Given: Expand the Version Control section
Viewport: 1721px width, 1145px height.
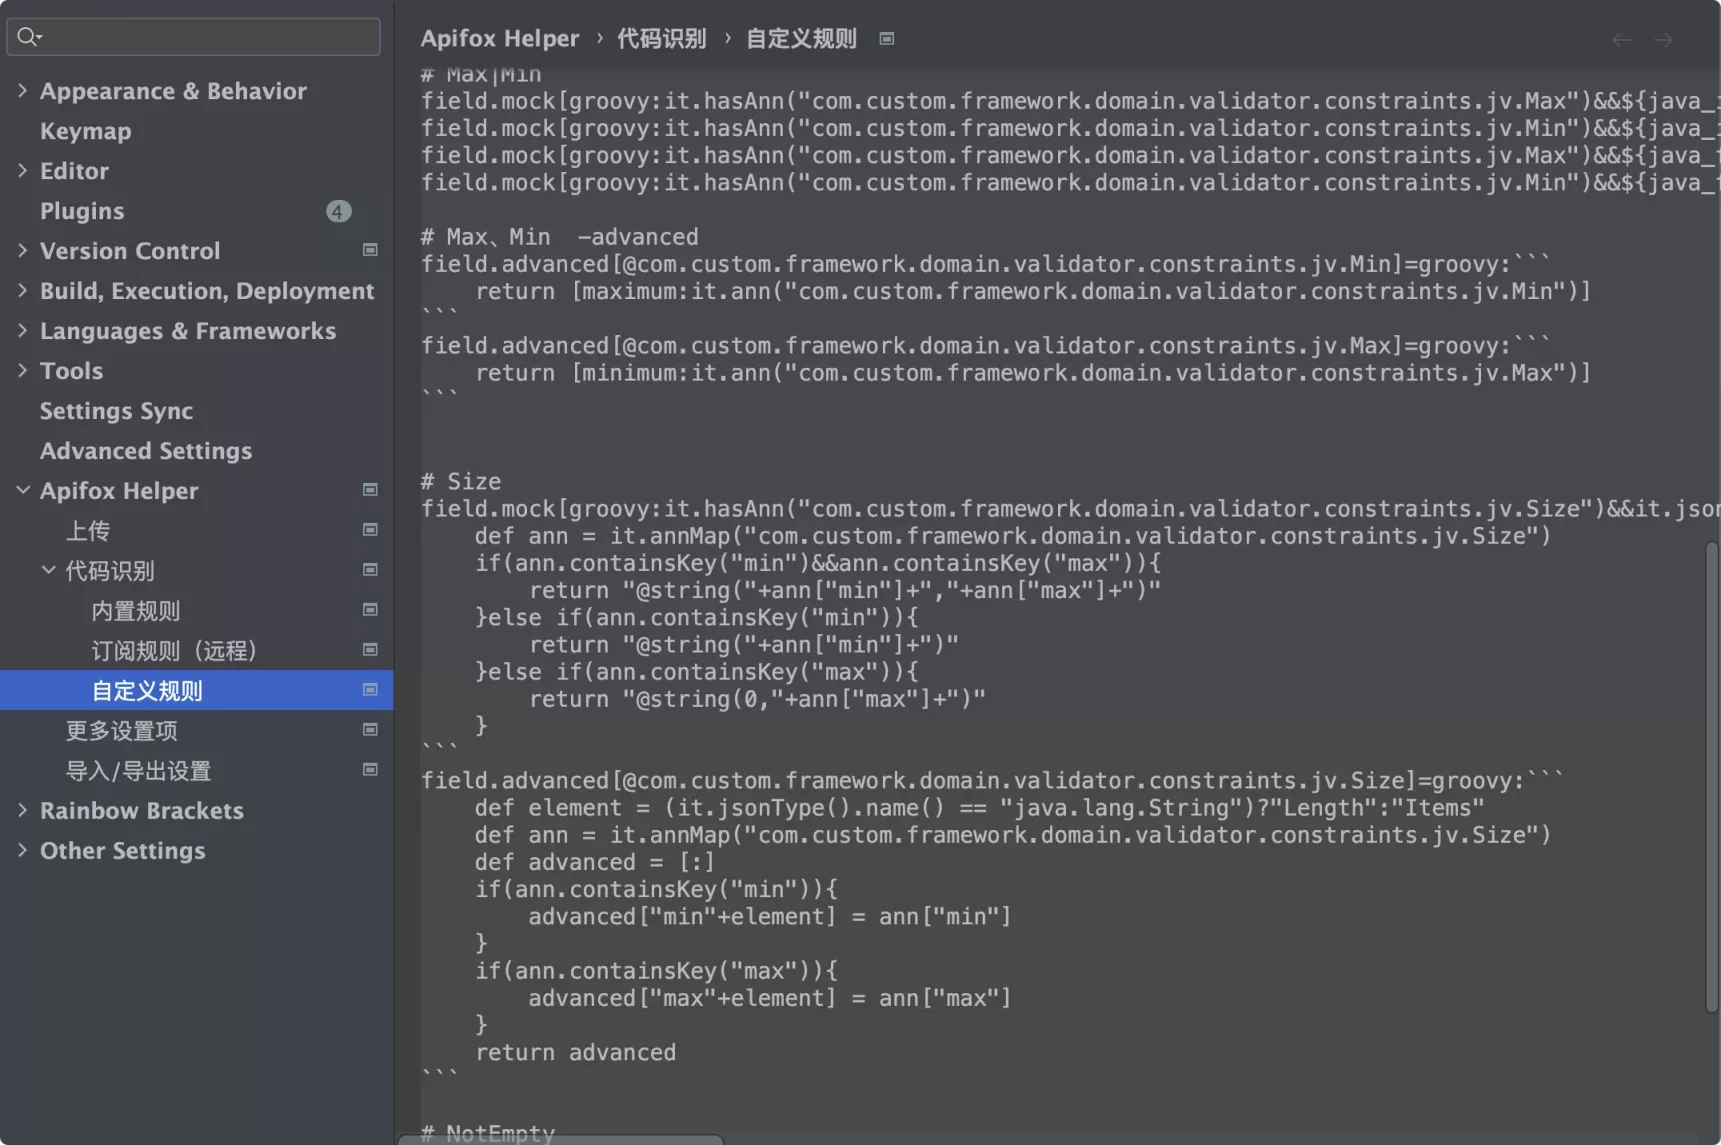Looking at the screenshot, I should click(22, 250).
